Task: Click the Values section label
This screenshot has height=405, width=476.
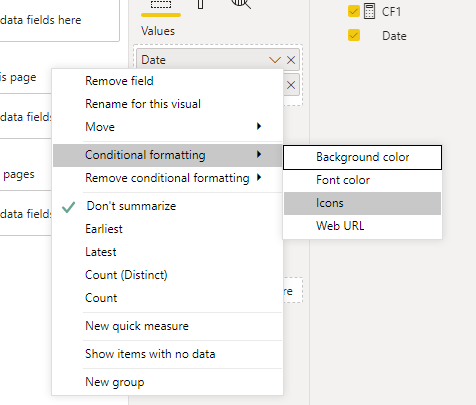Action: [x=158, y=31]
